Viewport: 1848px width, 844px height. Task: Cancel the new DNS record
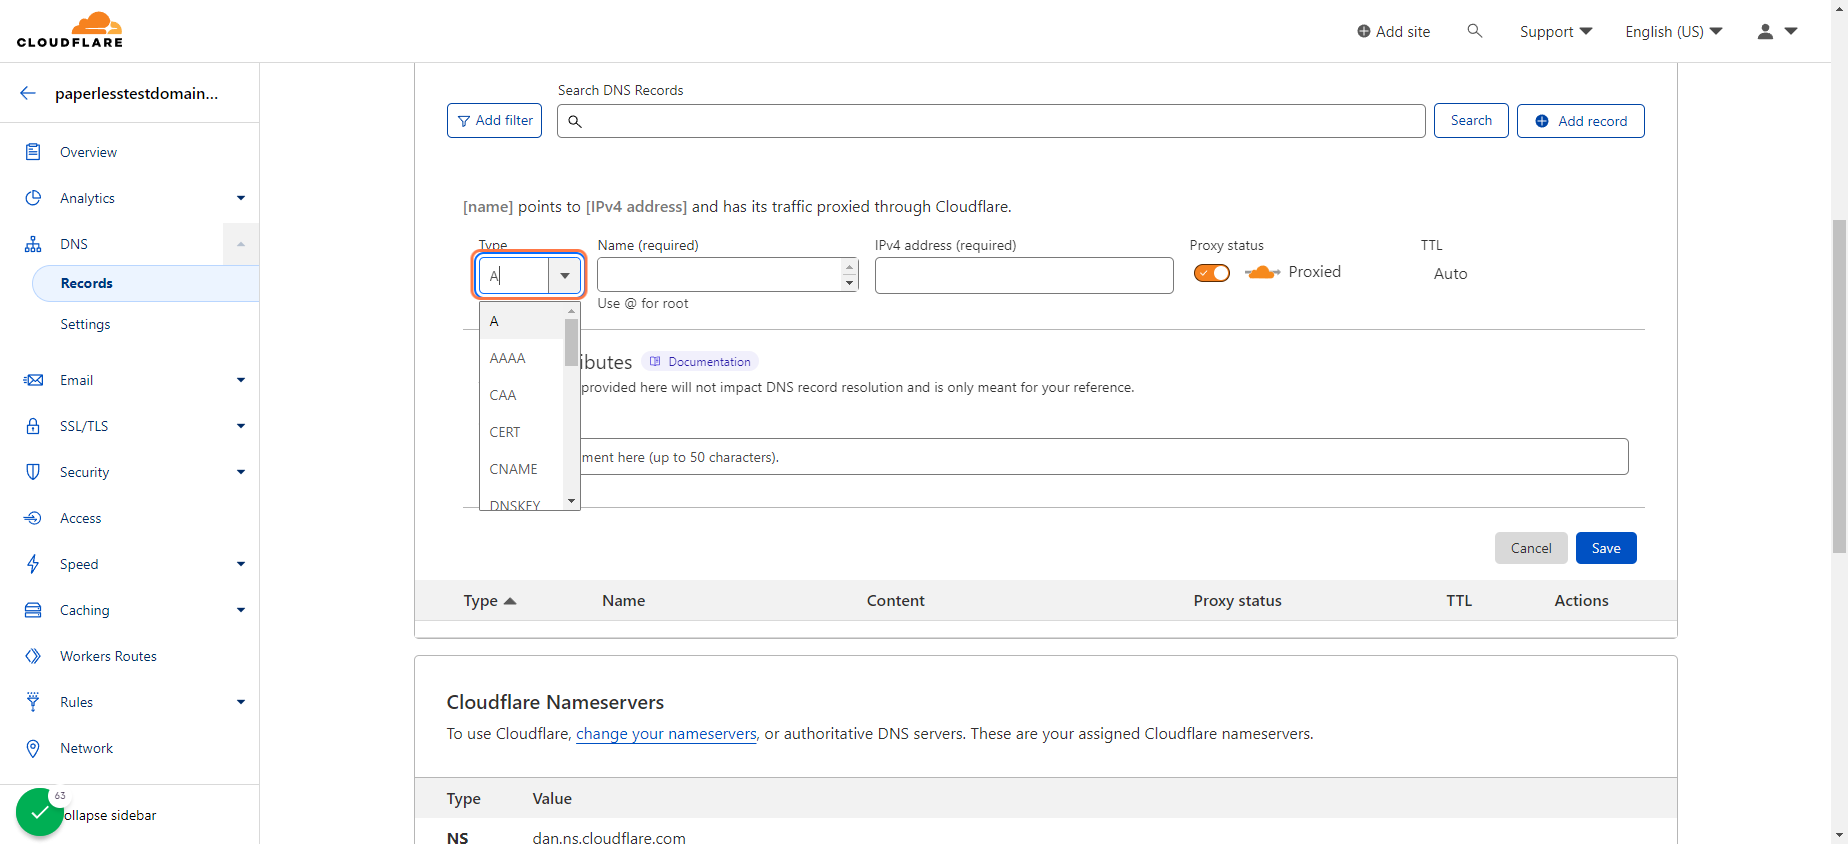[x=1531, y=548]
